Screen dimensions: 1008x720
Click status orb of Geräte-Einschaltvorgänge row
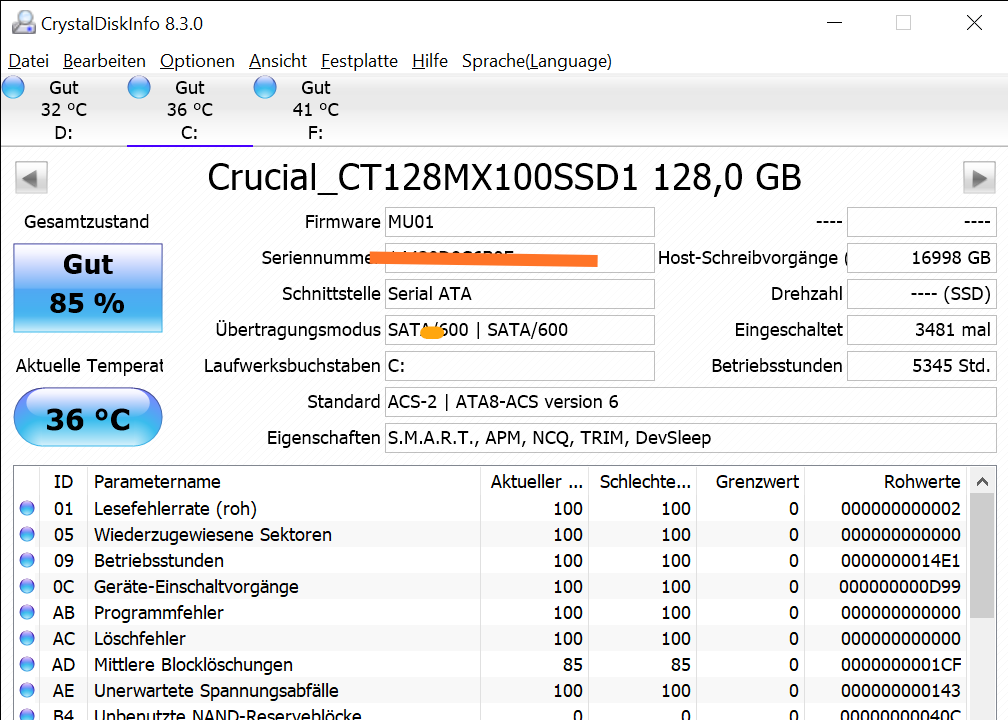(27, 586)
